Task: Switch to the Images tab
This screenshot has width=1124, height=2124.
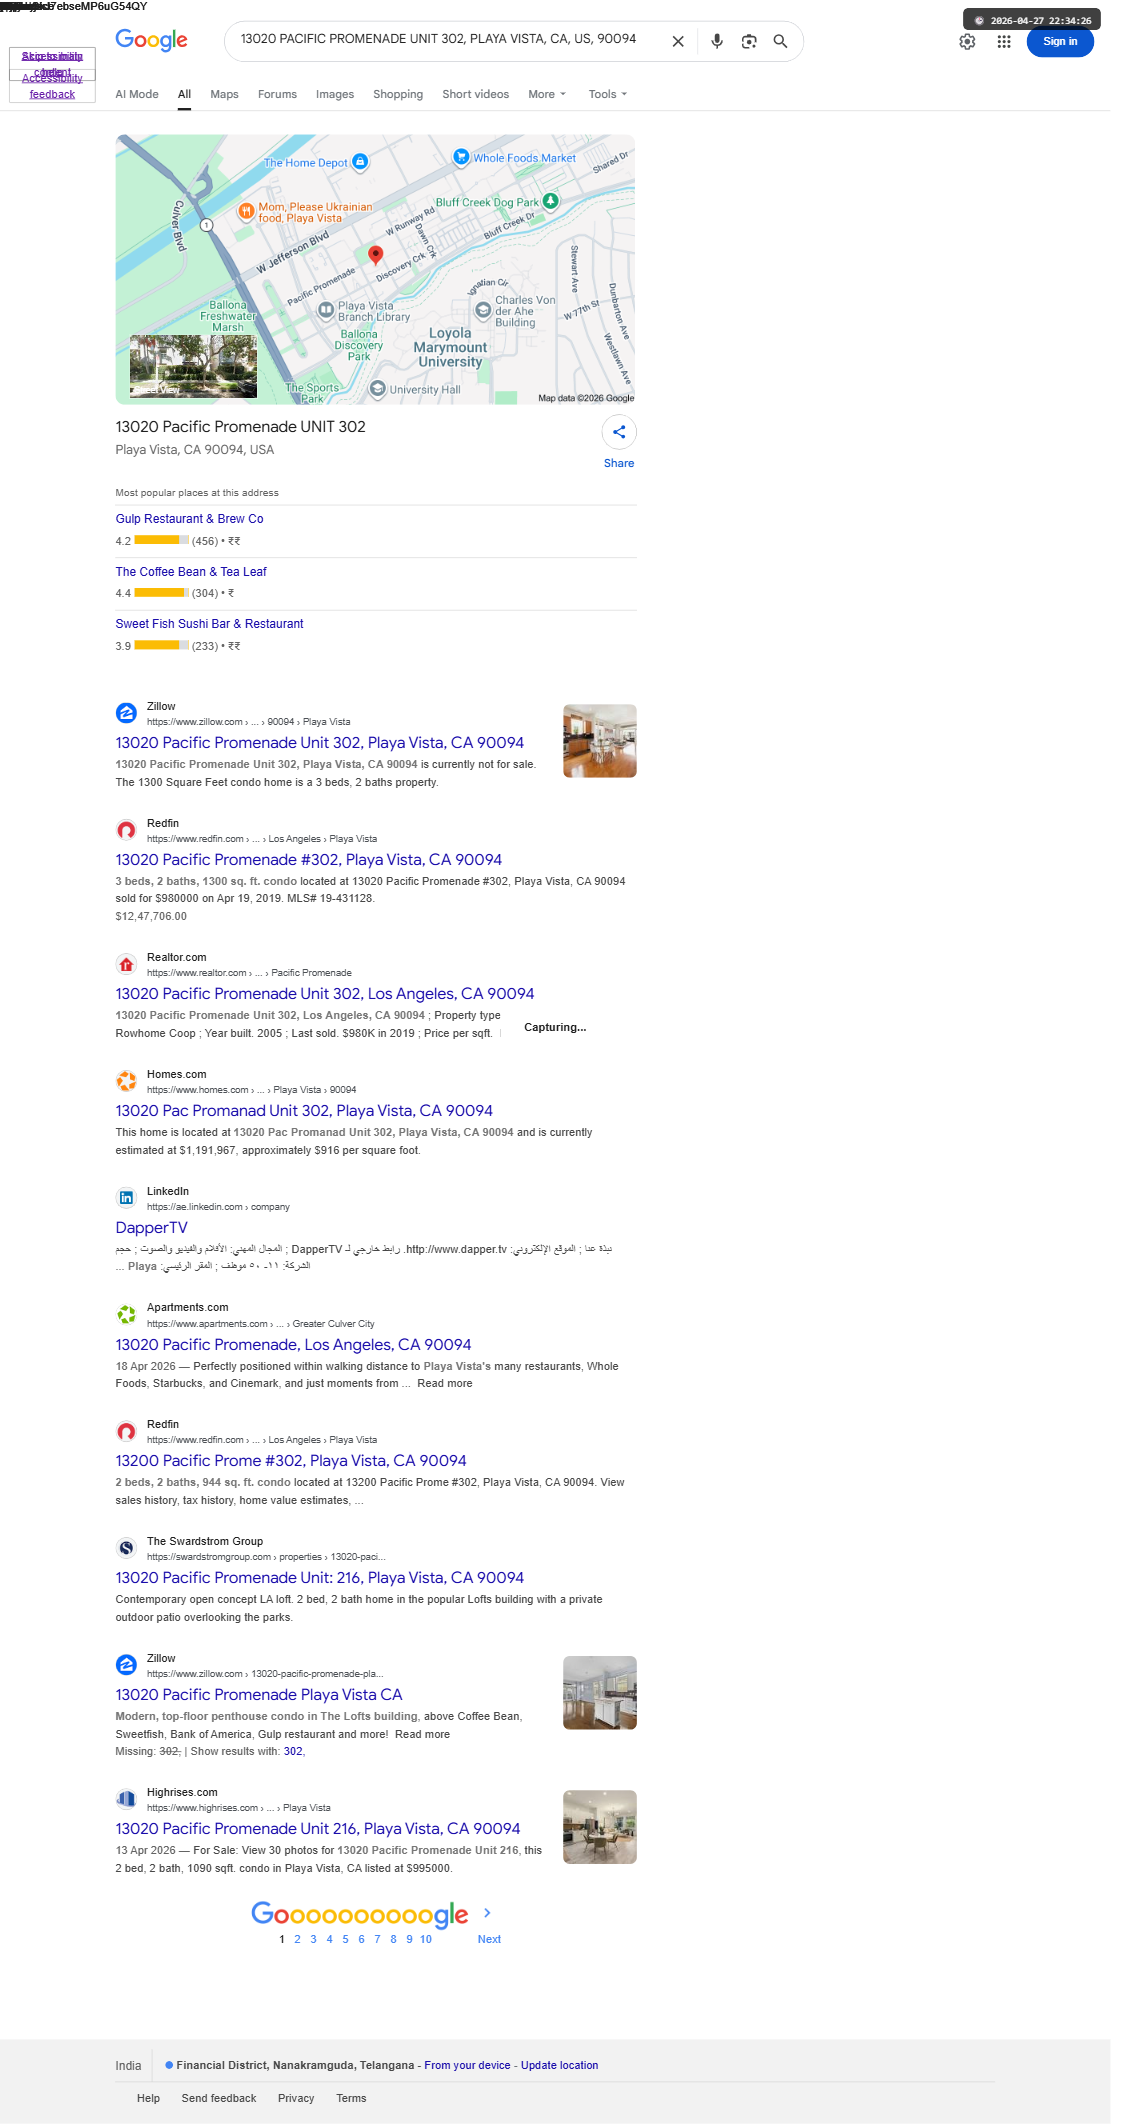Action: point(335,94)
